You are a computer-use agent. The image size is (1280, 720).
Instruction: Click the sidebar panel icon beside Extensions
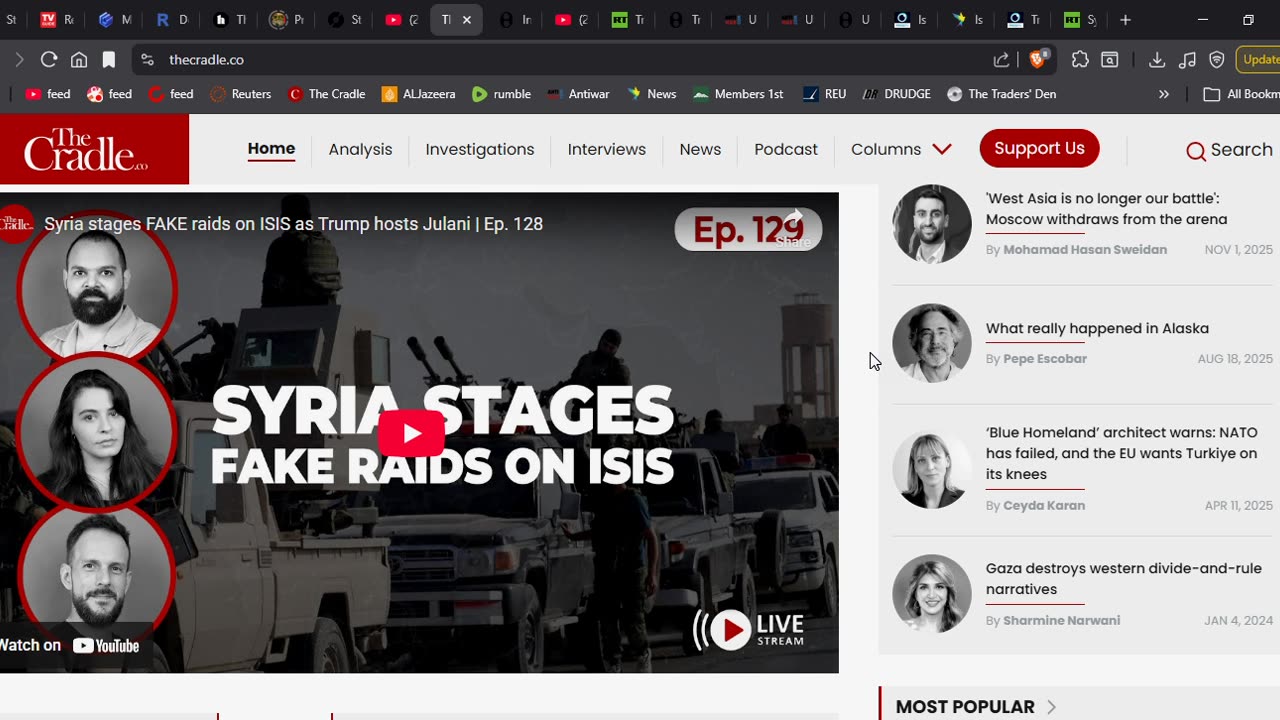click(x=1110, y=60)
